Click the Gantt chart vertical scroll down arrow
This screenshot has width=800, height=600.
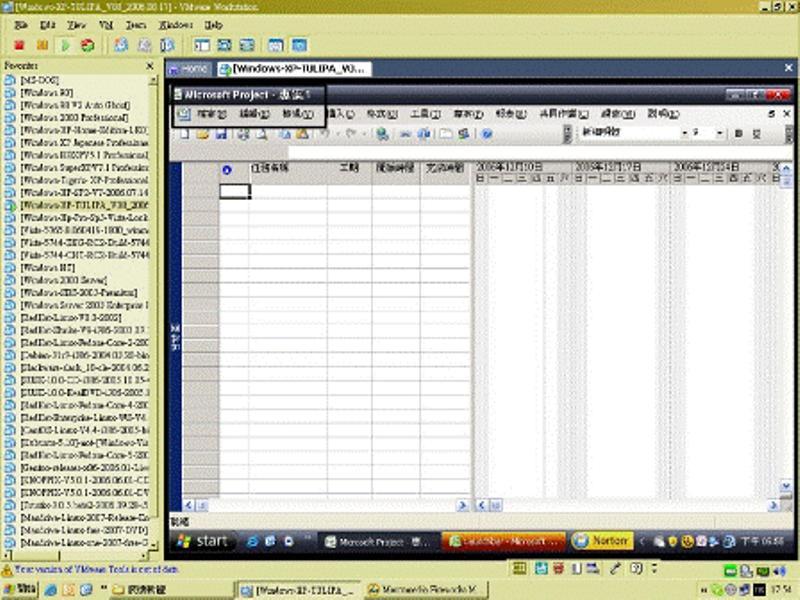click(x=786, y=485)
